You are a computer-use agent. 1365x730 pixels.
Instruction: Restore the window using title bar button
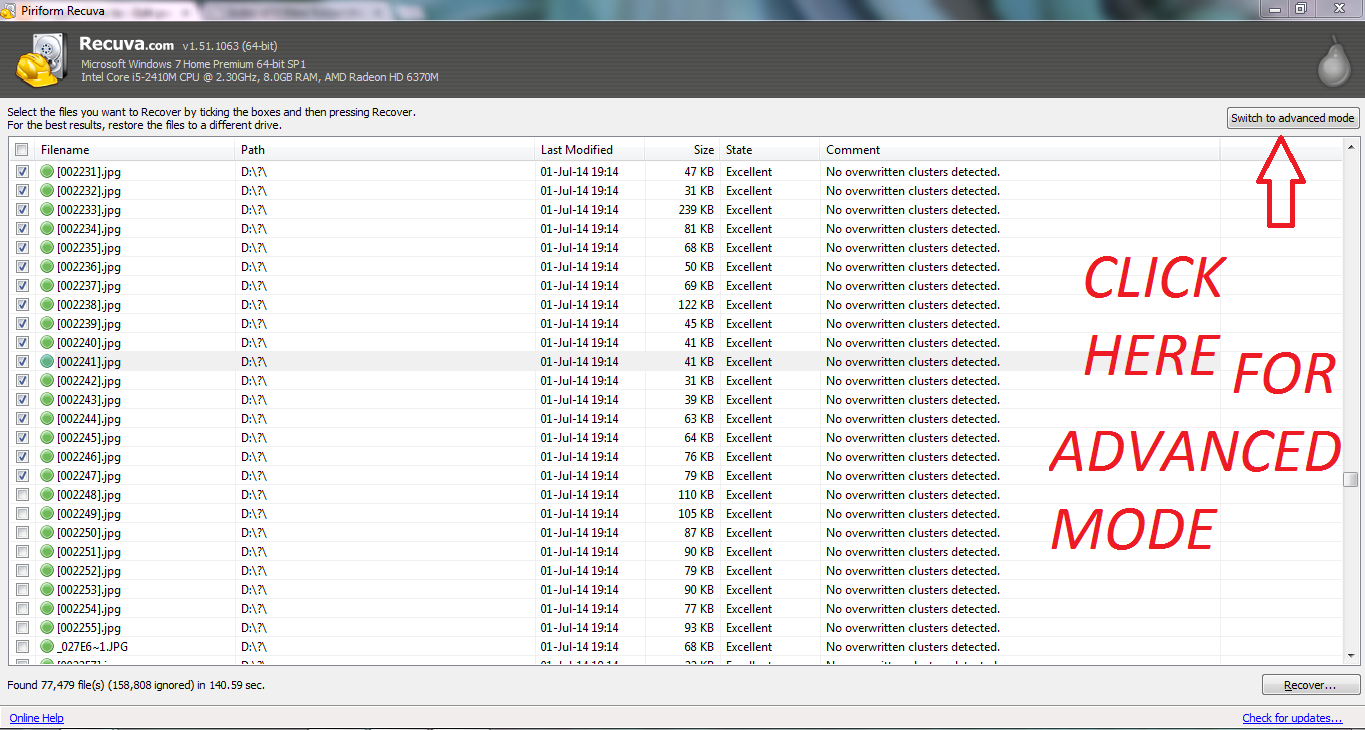click(x=1301, y=8)
